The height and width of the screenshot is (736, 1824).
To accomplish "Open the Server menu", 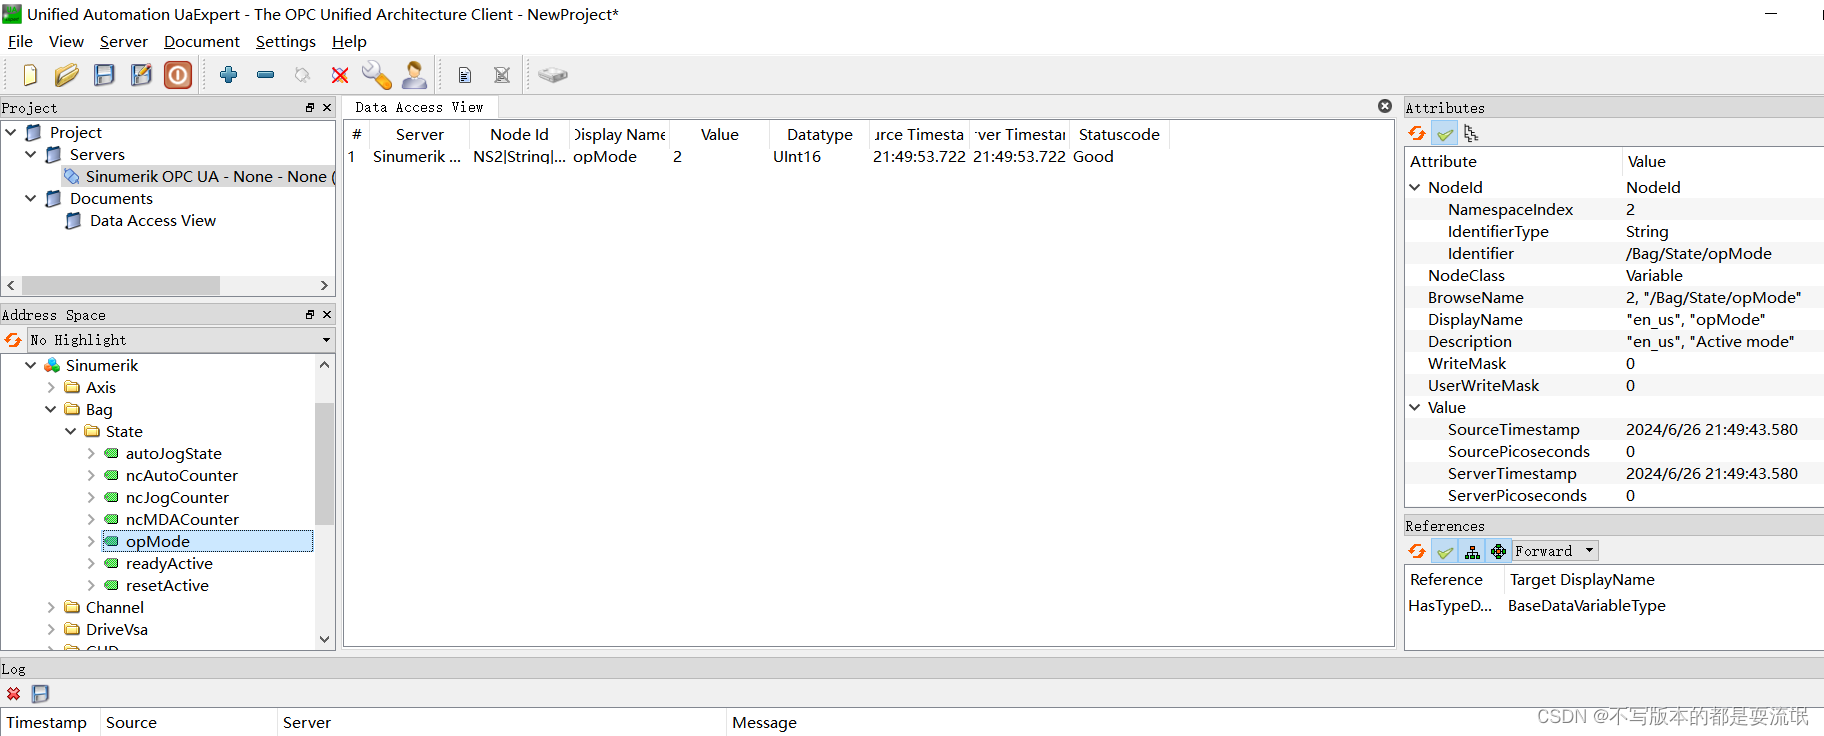I will 123,41.
